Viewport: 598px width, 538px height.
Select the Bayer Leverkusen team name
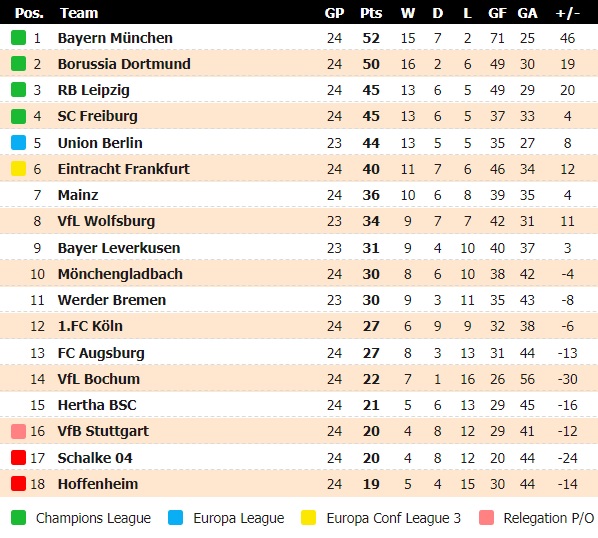[119, 248]
